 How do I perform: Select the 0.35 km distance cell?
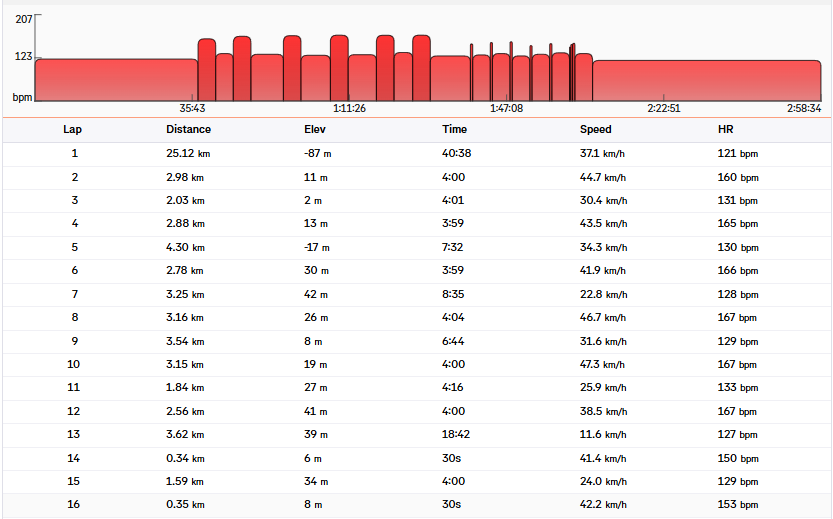185,505
